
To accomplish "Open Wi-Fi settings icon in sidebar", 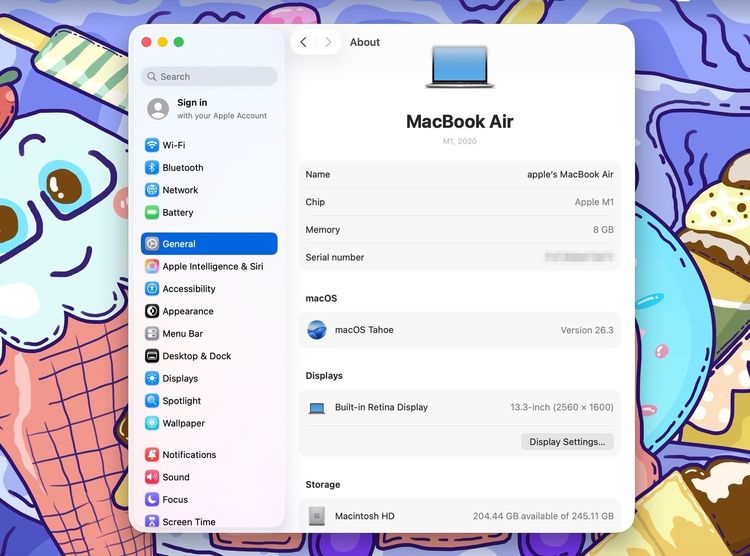I will pyautogui.click(x=152, y=145).
